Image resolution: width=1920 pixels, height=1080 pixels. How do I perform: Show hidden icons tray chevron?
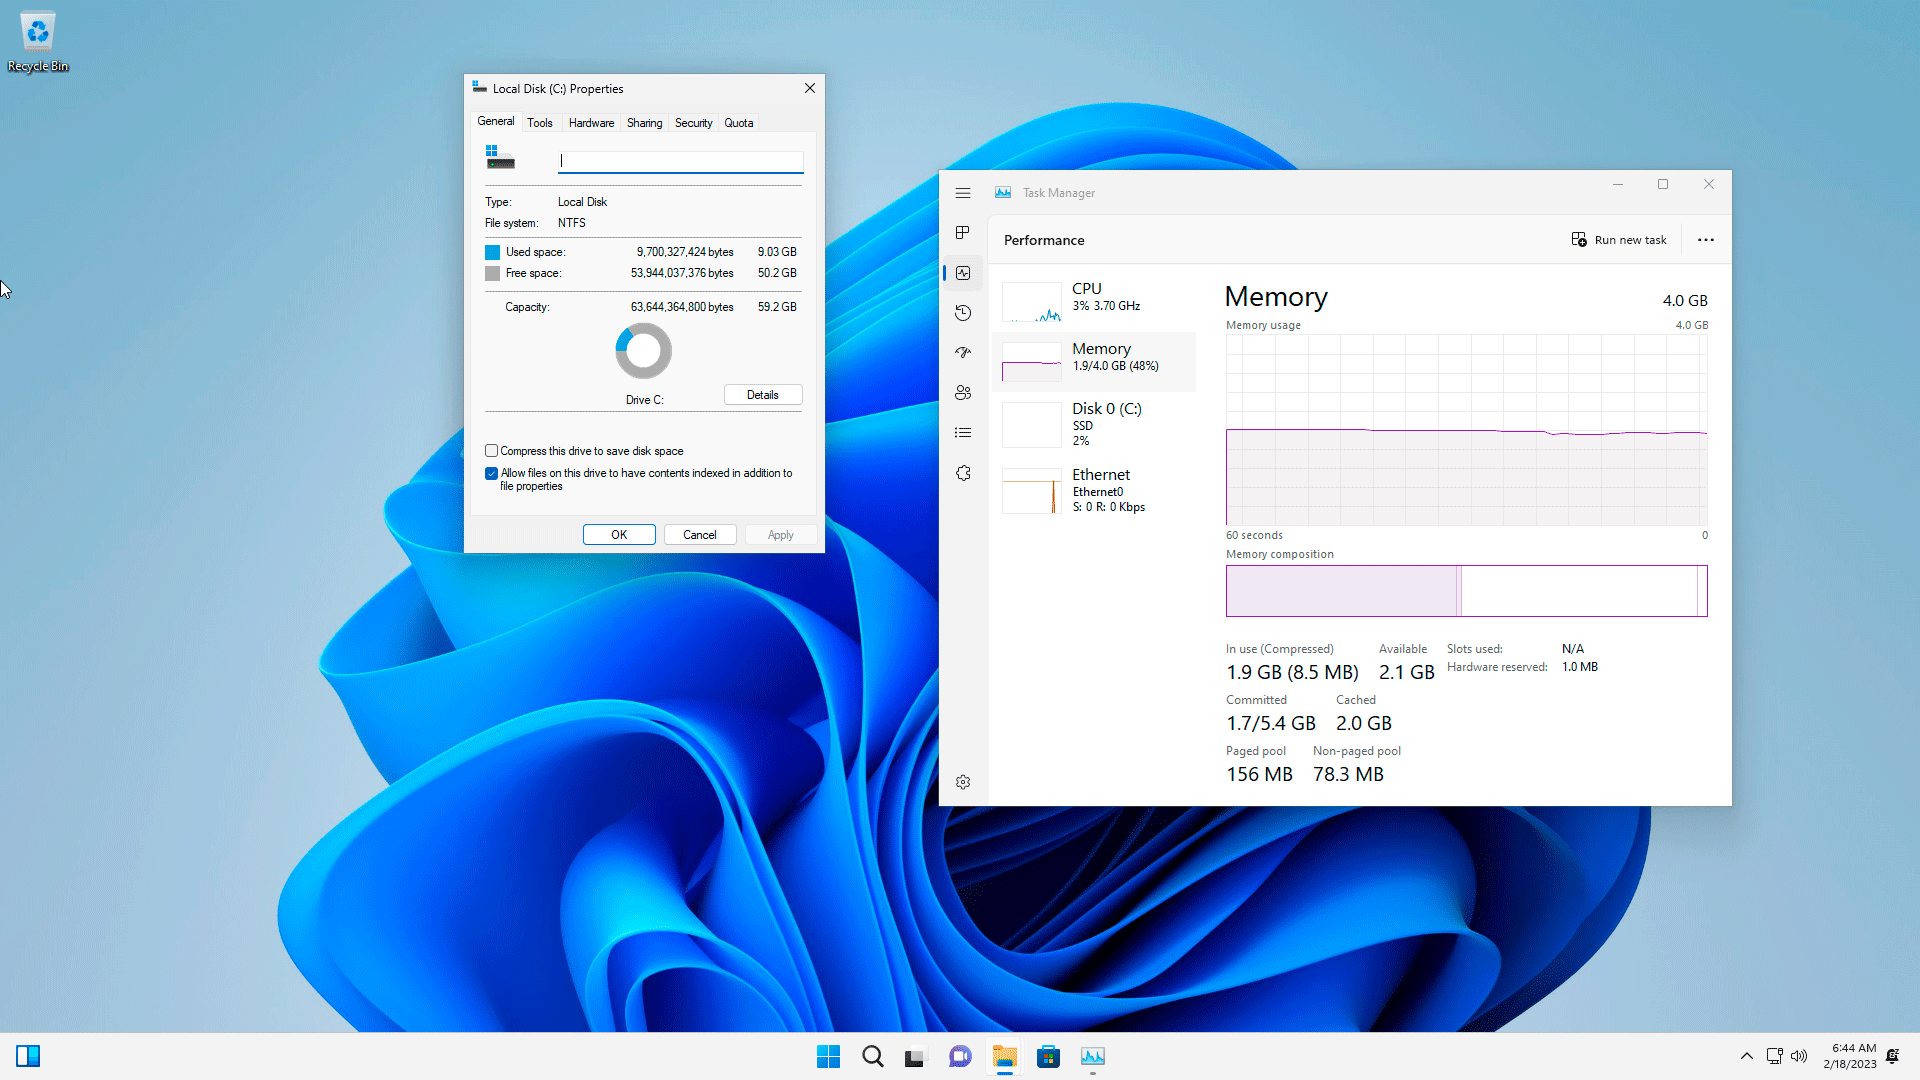click(x=1746, y=1056)
